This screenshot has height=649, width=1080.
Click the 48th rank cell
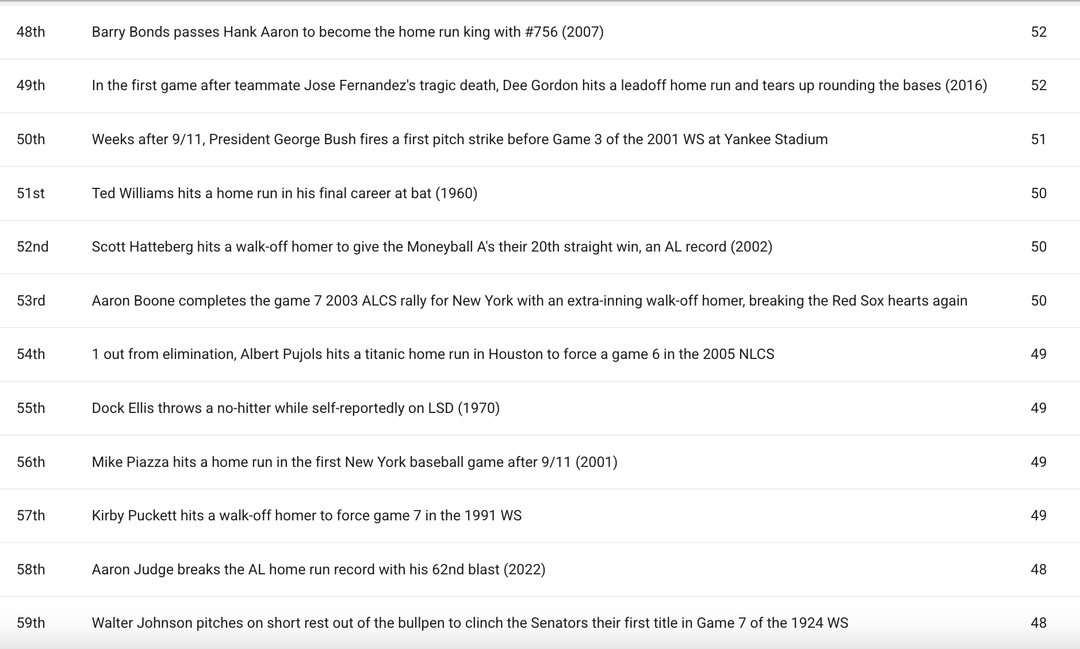pyautogui.click(x=31, y=32)
